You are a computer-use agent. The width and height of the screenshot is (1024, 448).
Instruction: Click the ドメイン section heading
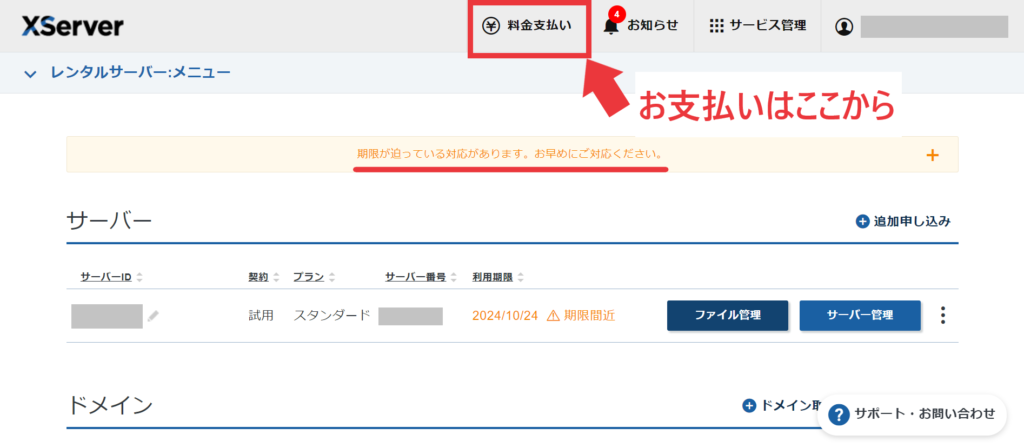coord(110,406)
